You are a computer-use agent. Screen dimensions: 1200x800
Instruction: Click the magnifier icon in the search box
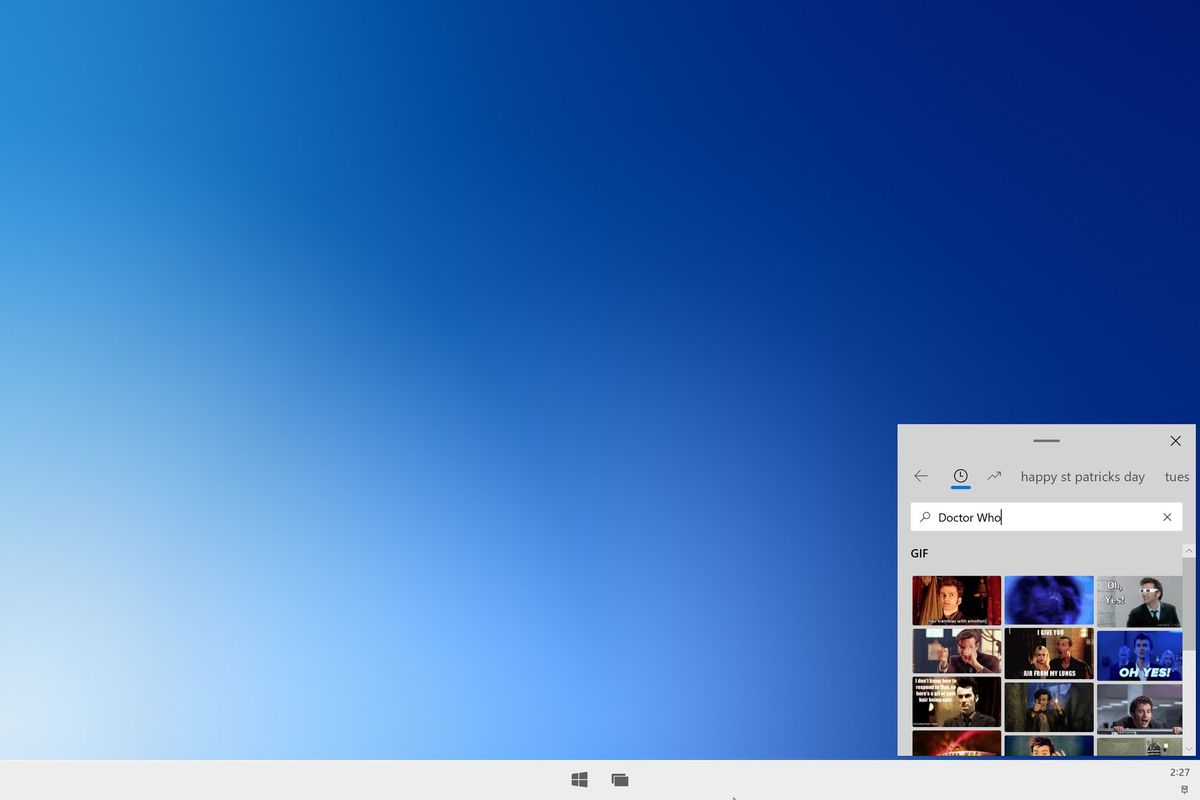coord(925,517)
